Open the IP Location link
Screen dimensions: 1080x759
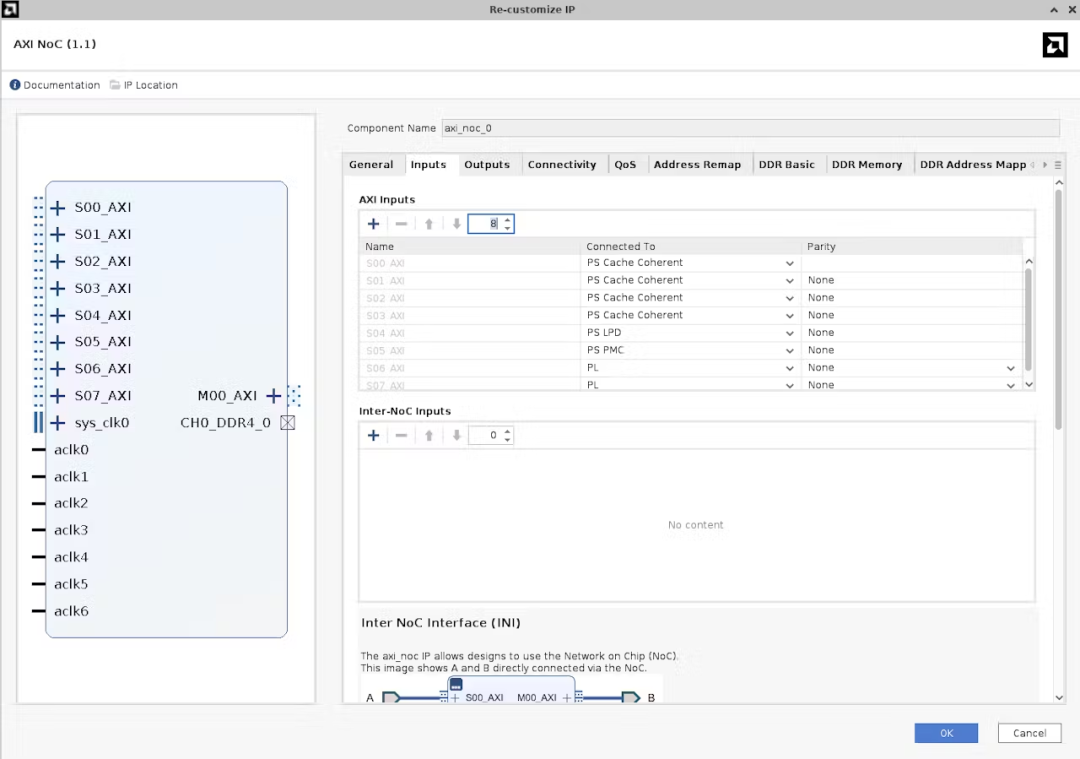150,85
